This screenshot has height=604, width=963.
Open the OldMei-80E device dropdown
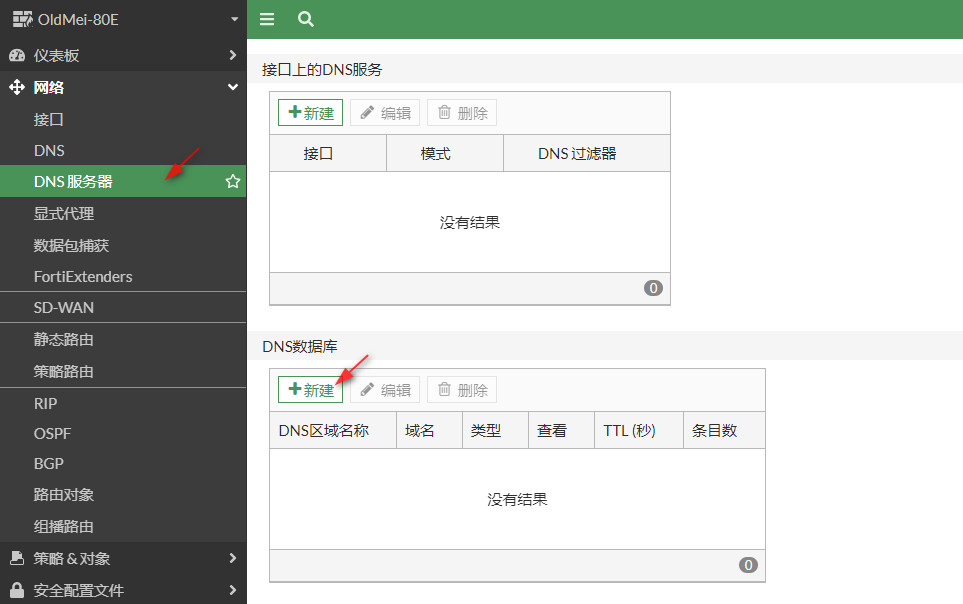click(x=234, y=19)
